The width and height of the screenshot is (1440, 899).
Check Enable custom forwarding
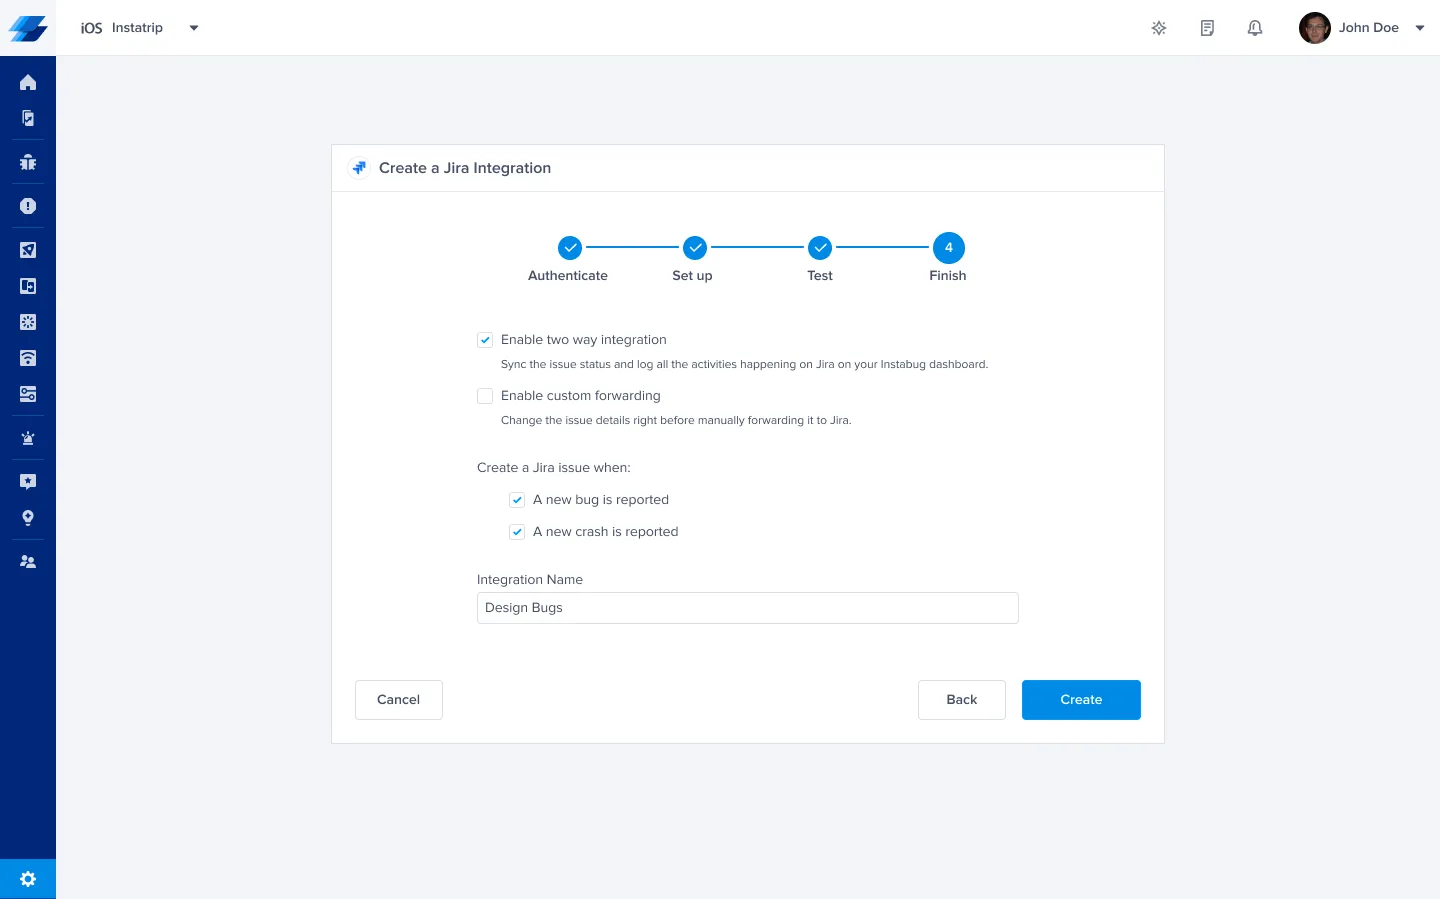(x=485, y=396)
